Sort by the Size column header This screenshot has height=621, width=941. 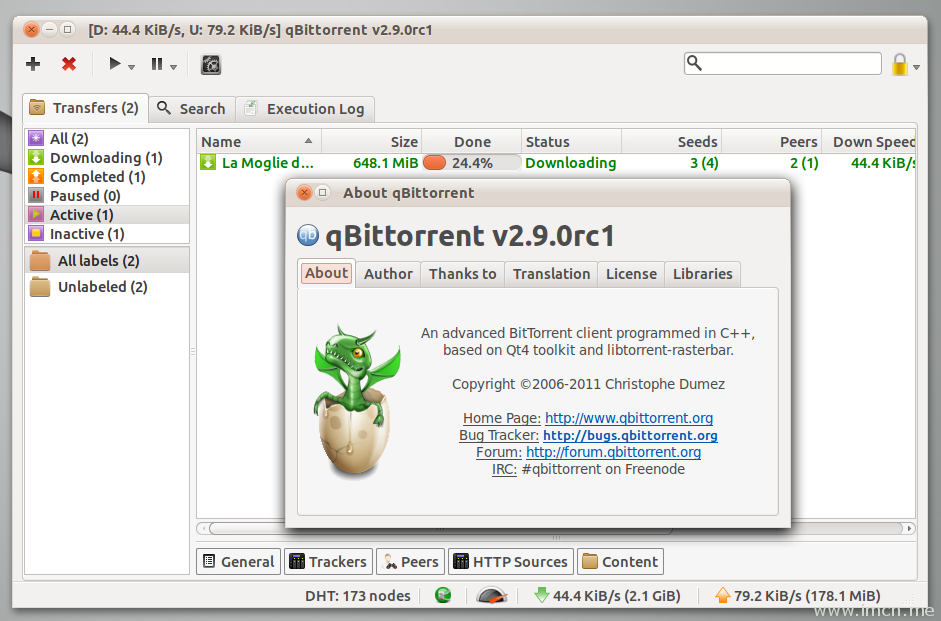coord(371,142)
